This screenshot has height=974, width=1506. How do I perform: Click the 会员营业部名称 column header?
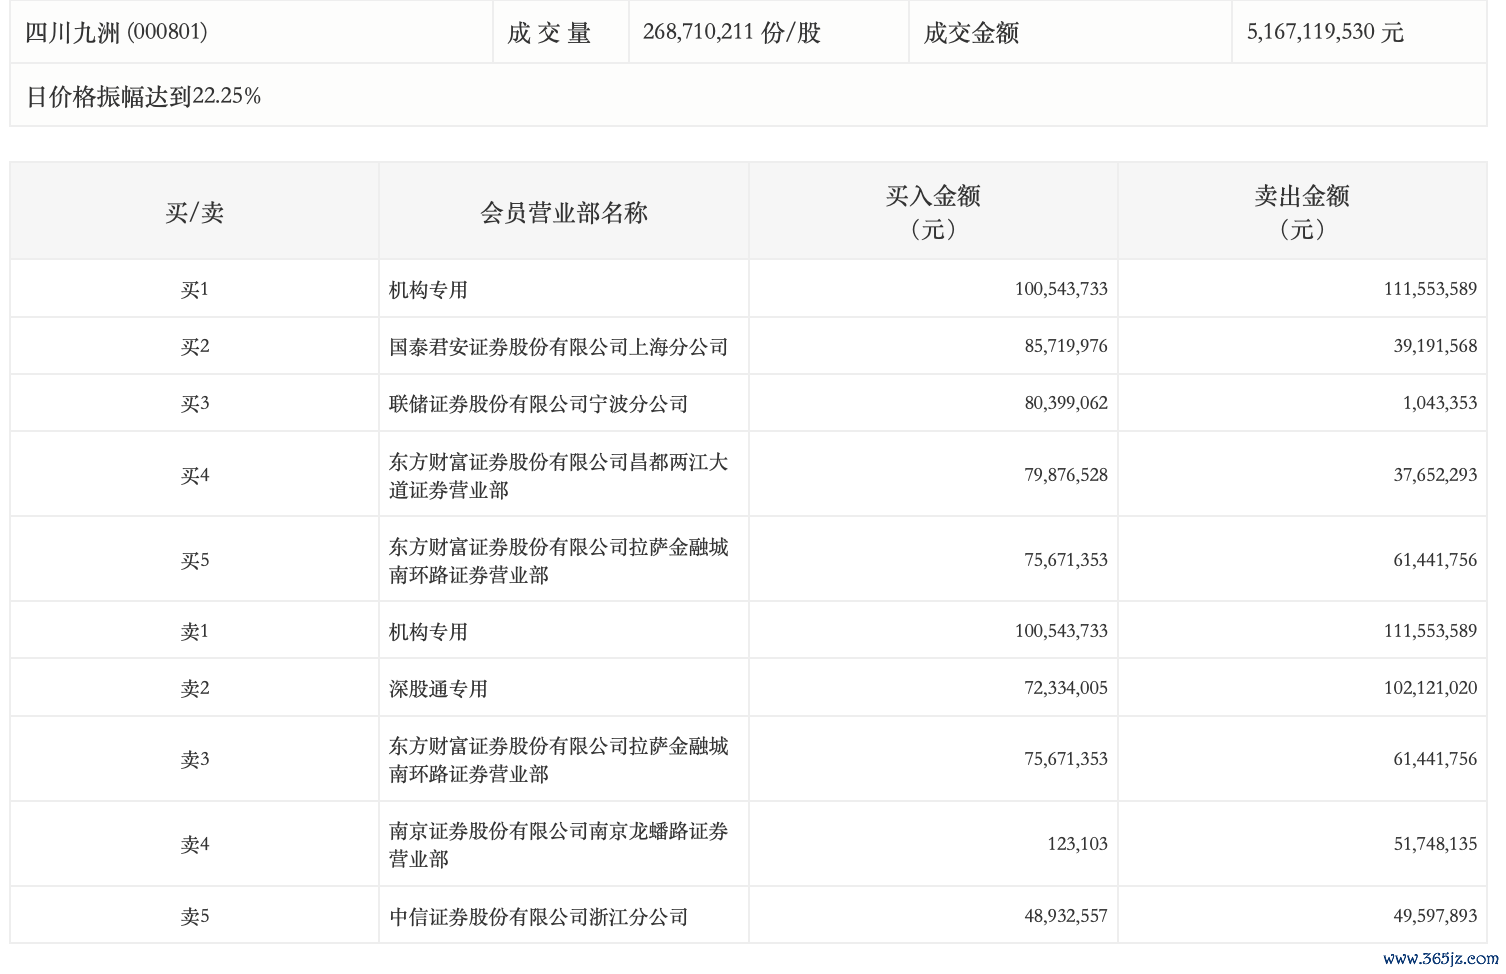(564, 212)
